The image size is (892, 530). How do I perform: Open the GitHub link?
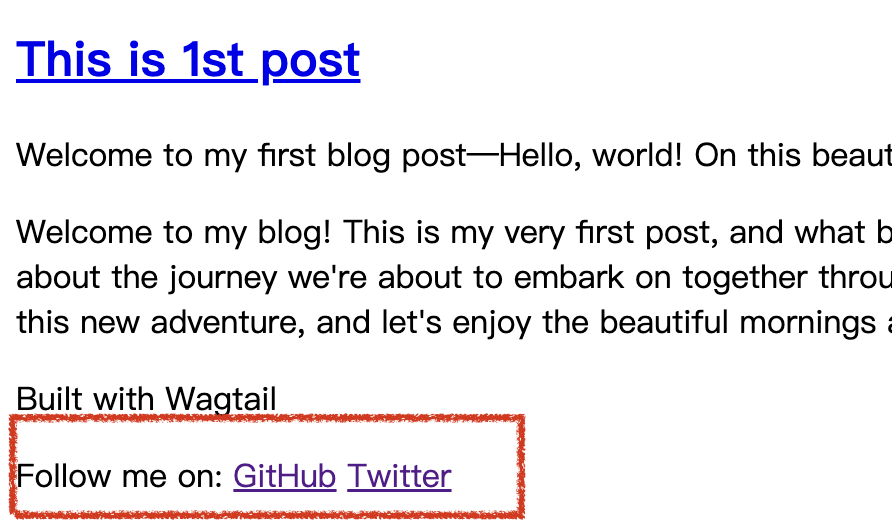coord(284,476)
